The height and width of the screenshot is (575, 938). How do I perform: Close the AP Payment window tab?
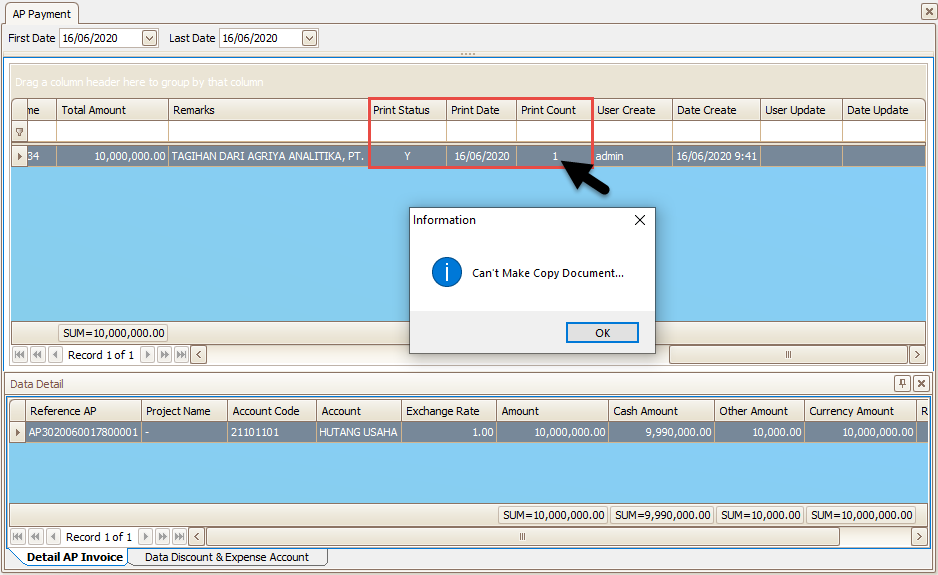[x=928, y=11]
